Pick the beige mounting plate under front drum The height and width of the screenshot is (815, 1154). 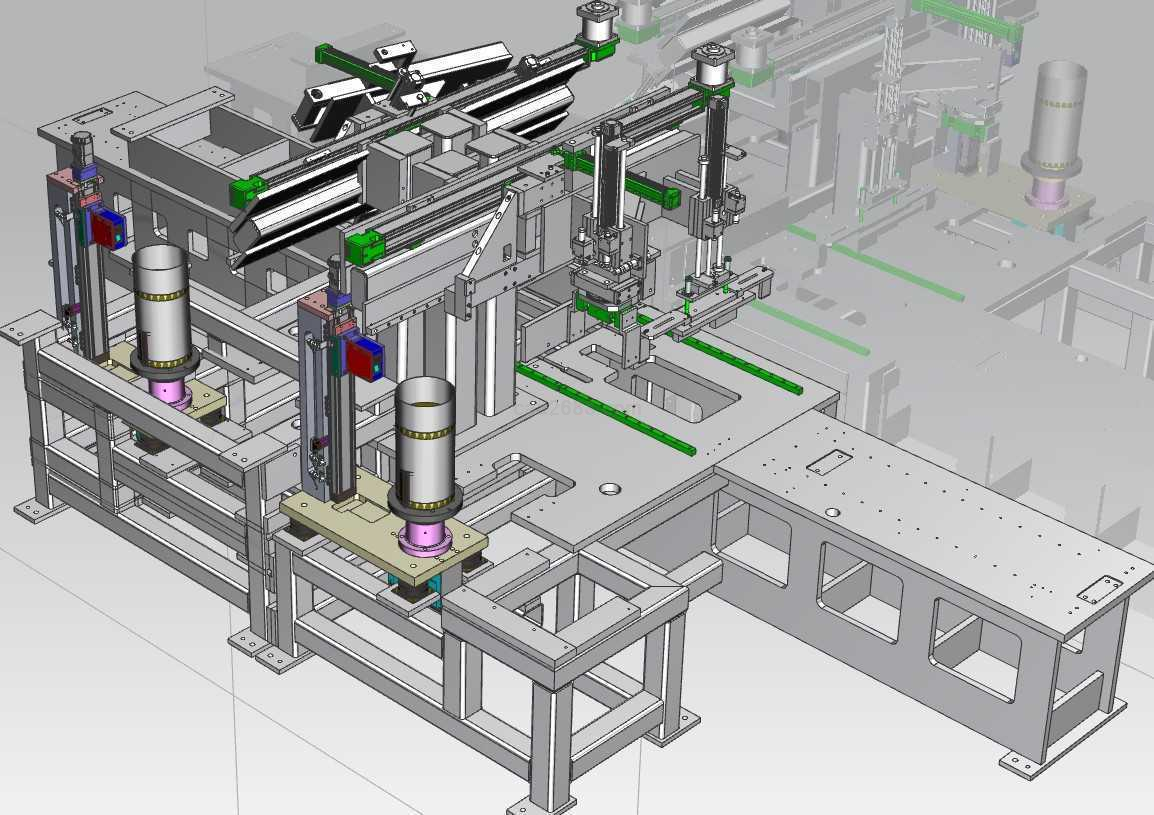[331, 511]
